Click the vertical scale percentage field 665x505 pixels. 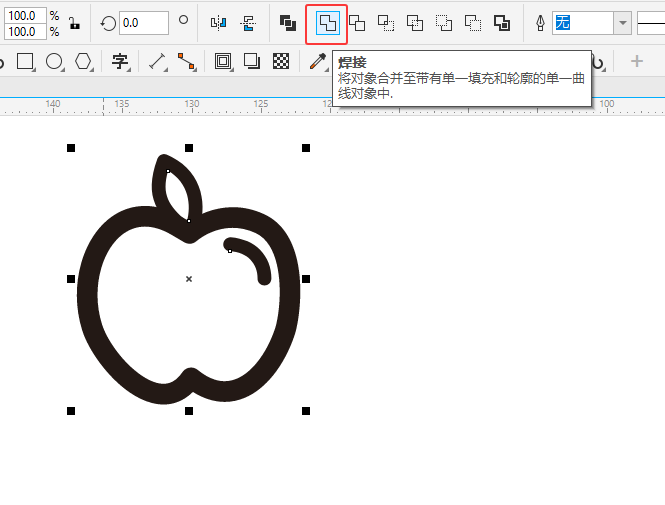[x=25, y=31]
